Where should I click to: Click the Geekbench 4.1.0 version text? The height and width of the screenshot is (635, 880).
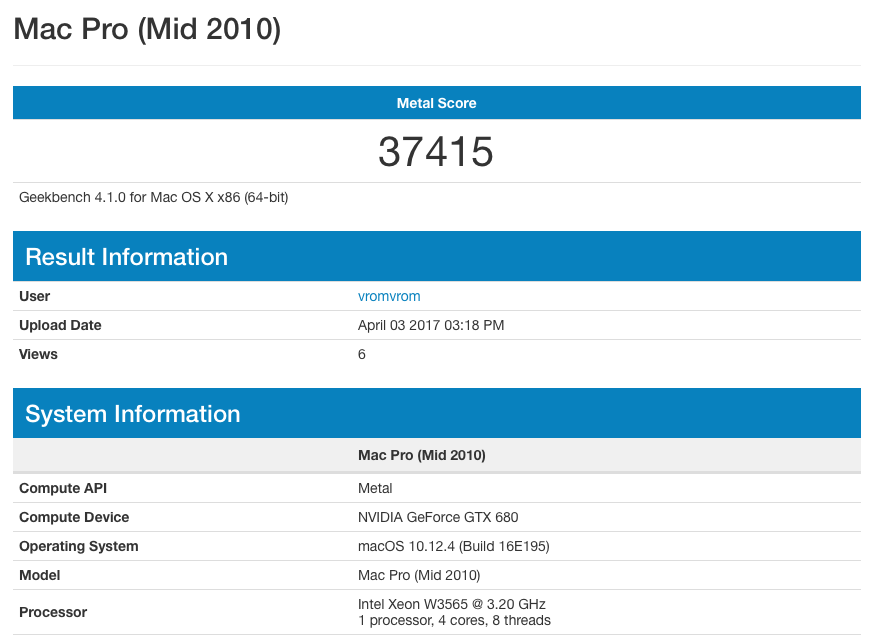pyautogui.click(x=153, y=198)
